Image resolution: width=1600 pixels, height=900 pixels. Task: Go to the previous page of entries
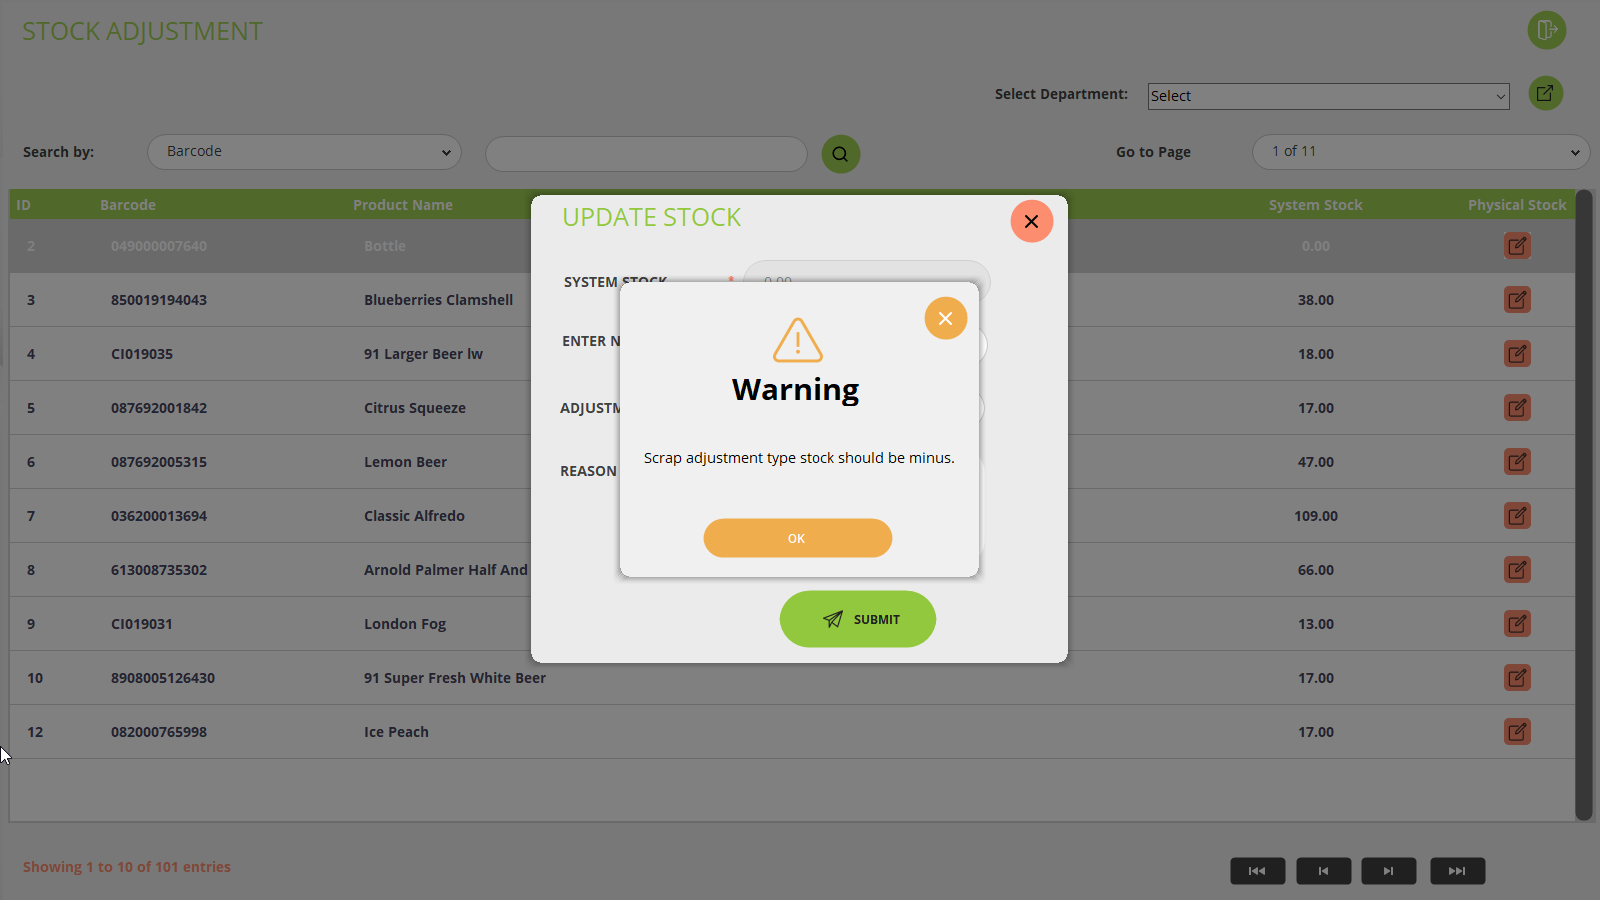(x=1323, y=871)
